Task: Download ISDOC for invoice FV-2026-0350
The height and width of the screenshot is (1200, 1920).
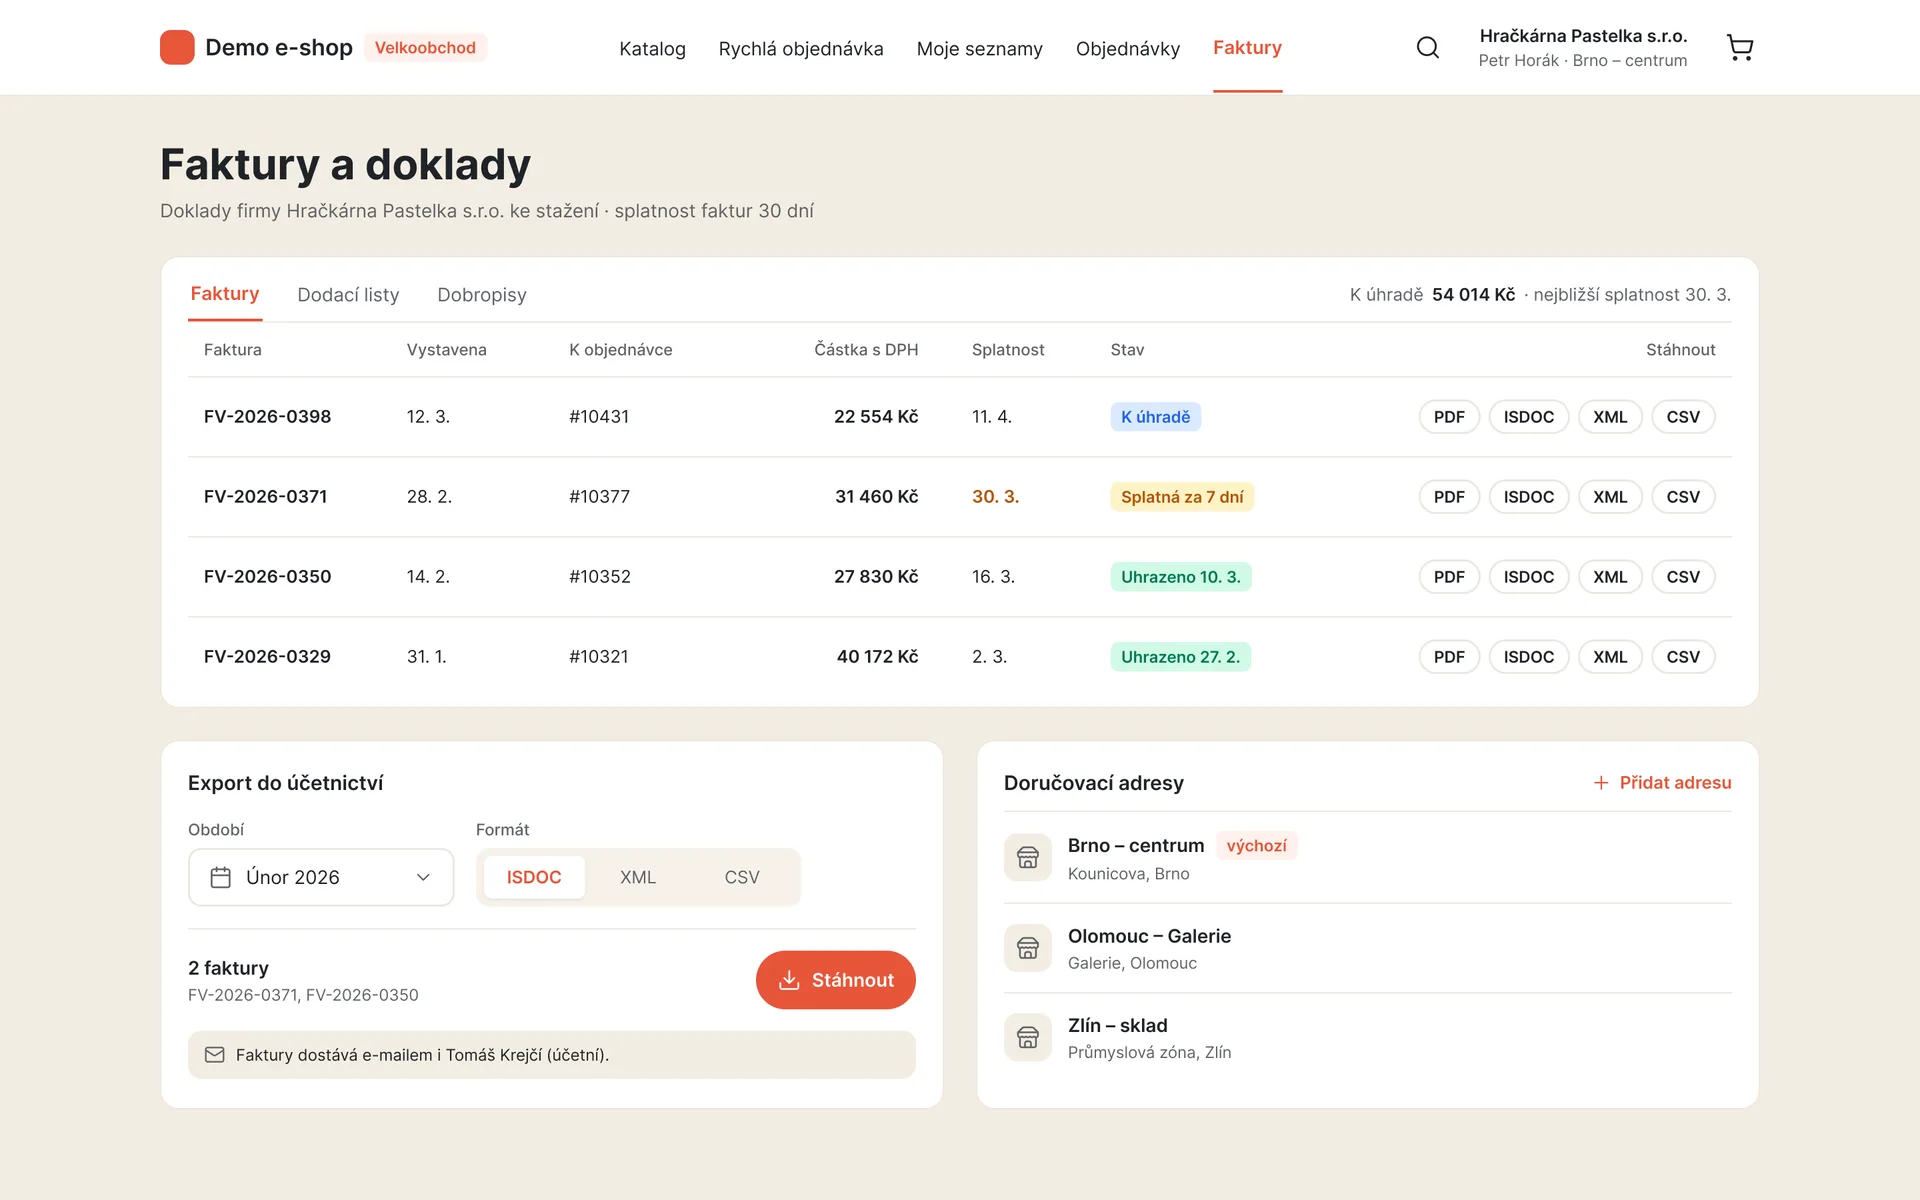Action: pyautogui.click(x=1529, y=577)
